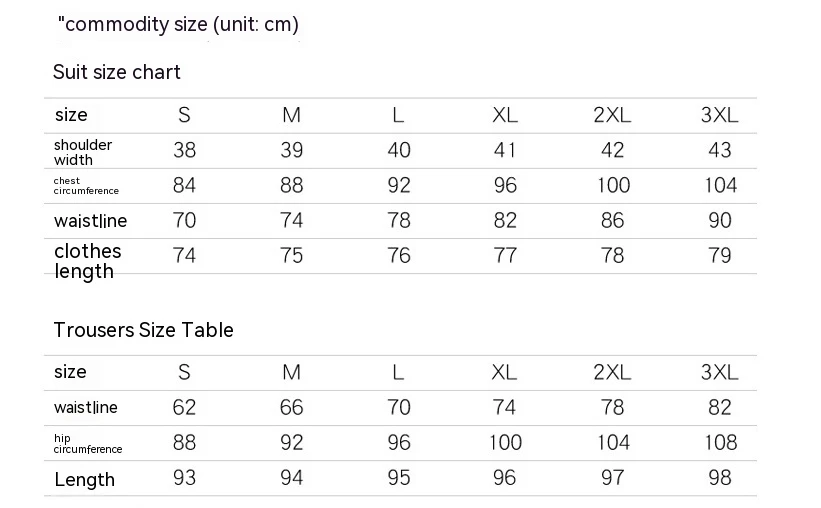Click the 'size' label in the trousers table
This screenshot has height=508, width=821.
tap(71, 372)
